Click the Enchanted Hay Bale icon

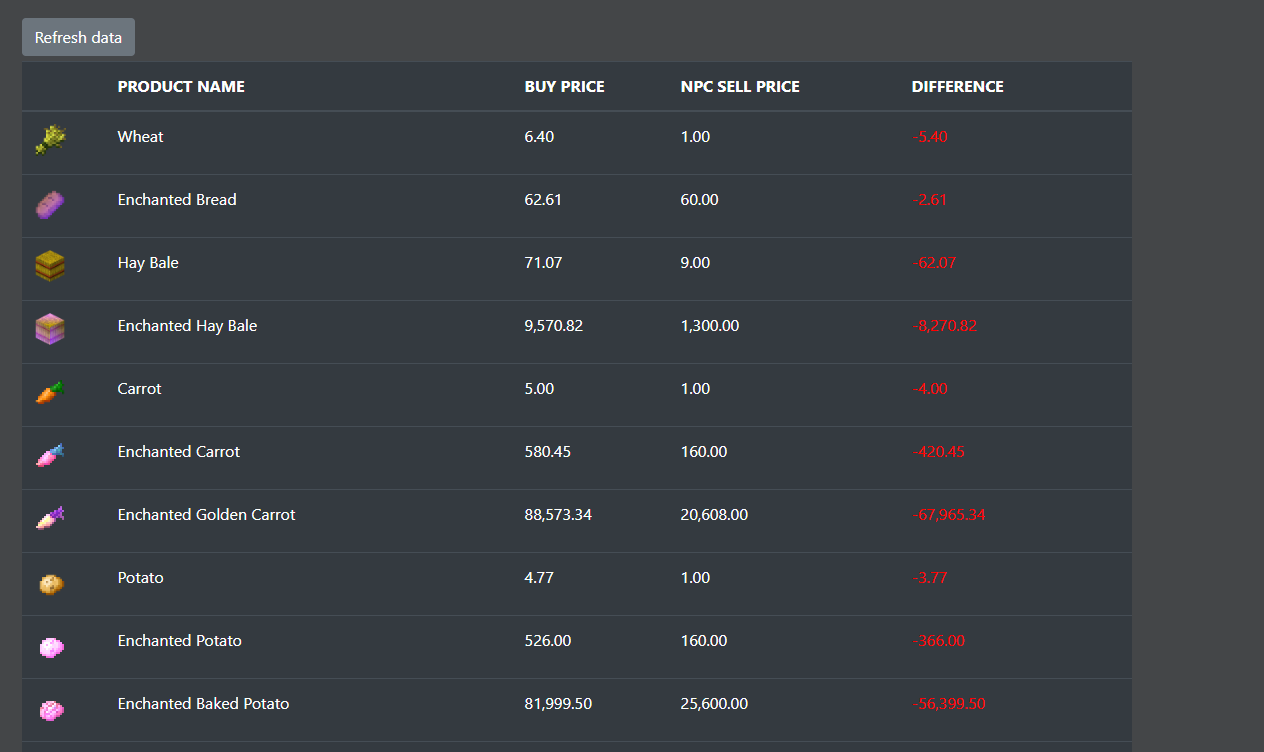pos(50,329)
